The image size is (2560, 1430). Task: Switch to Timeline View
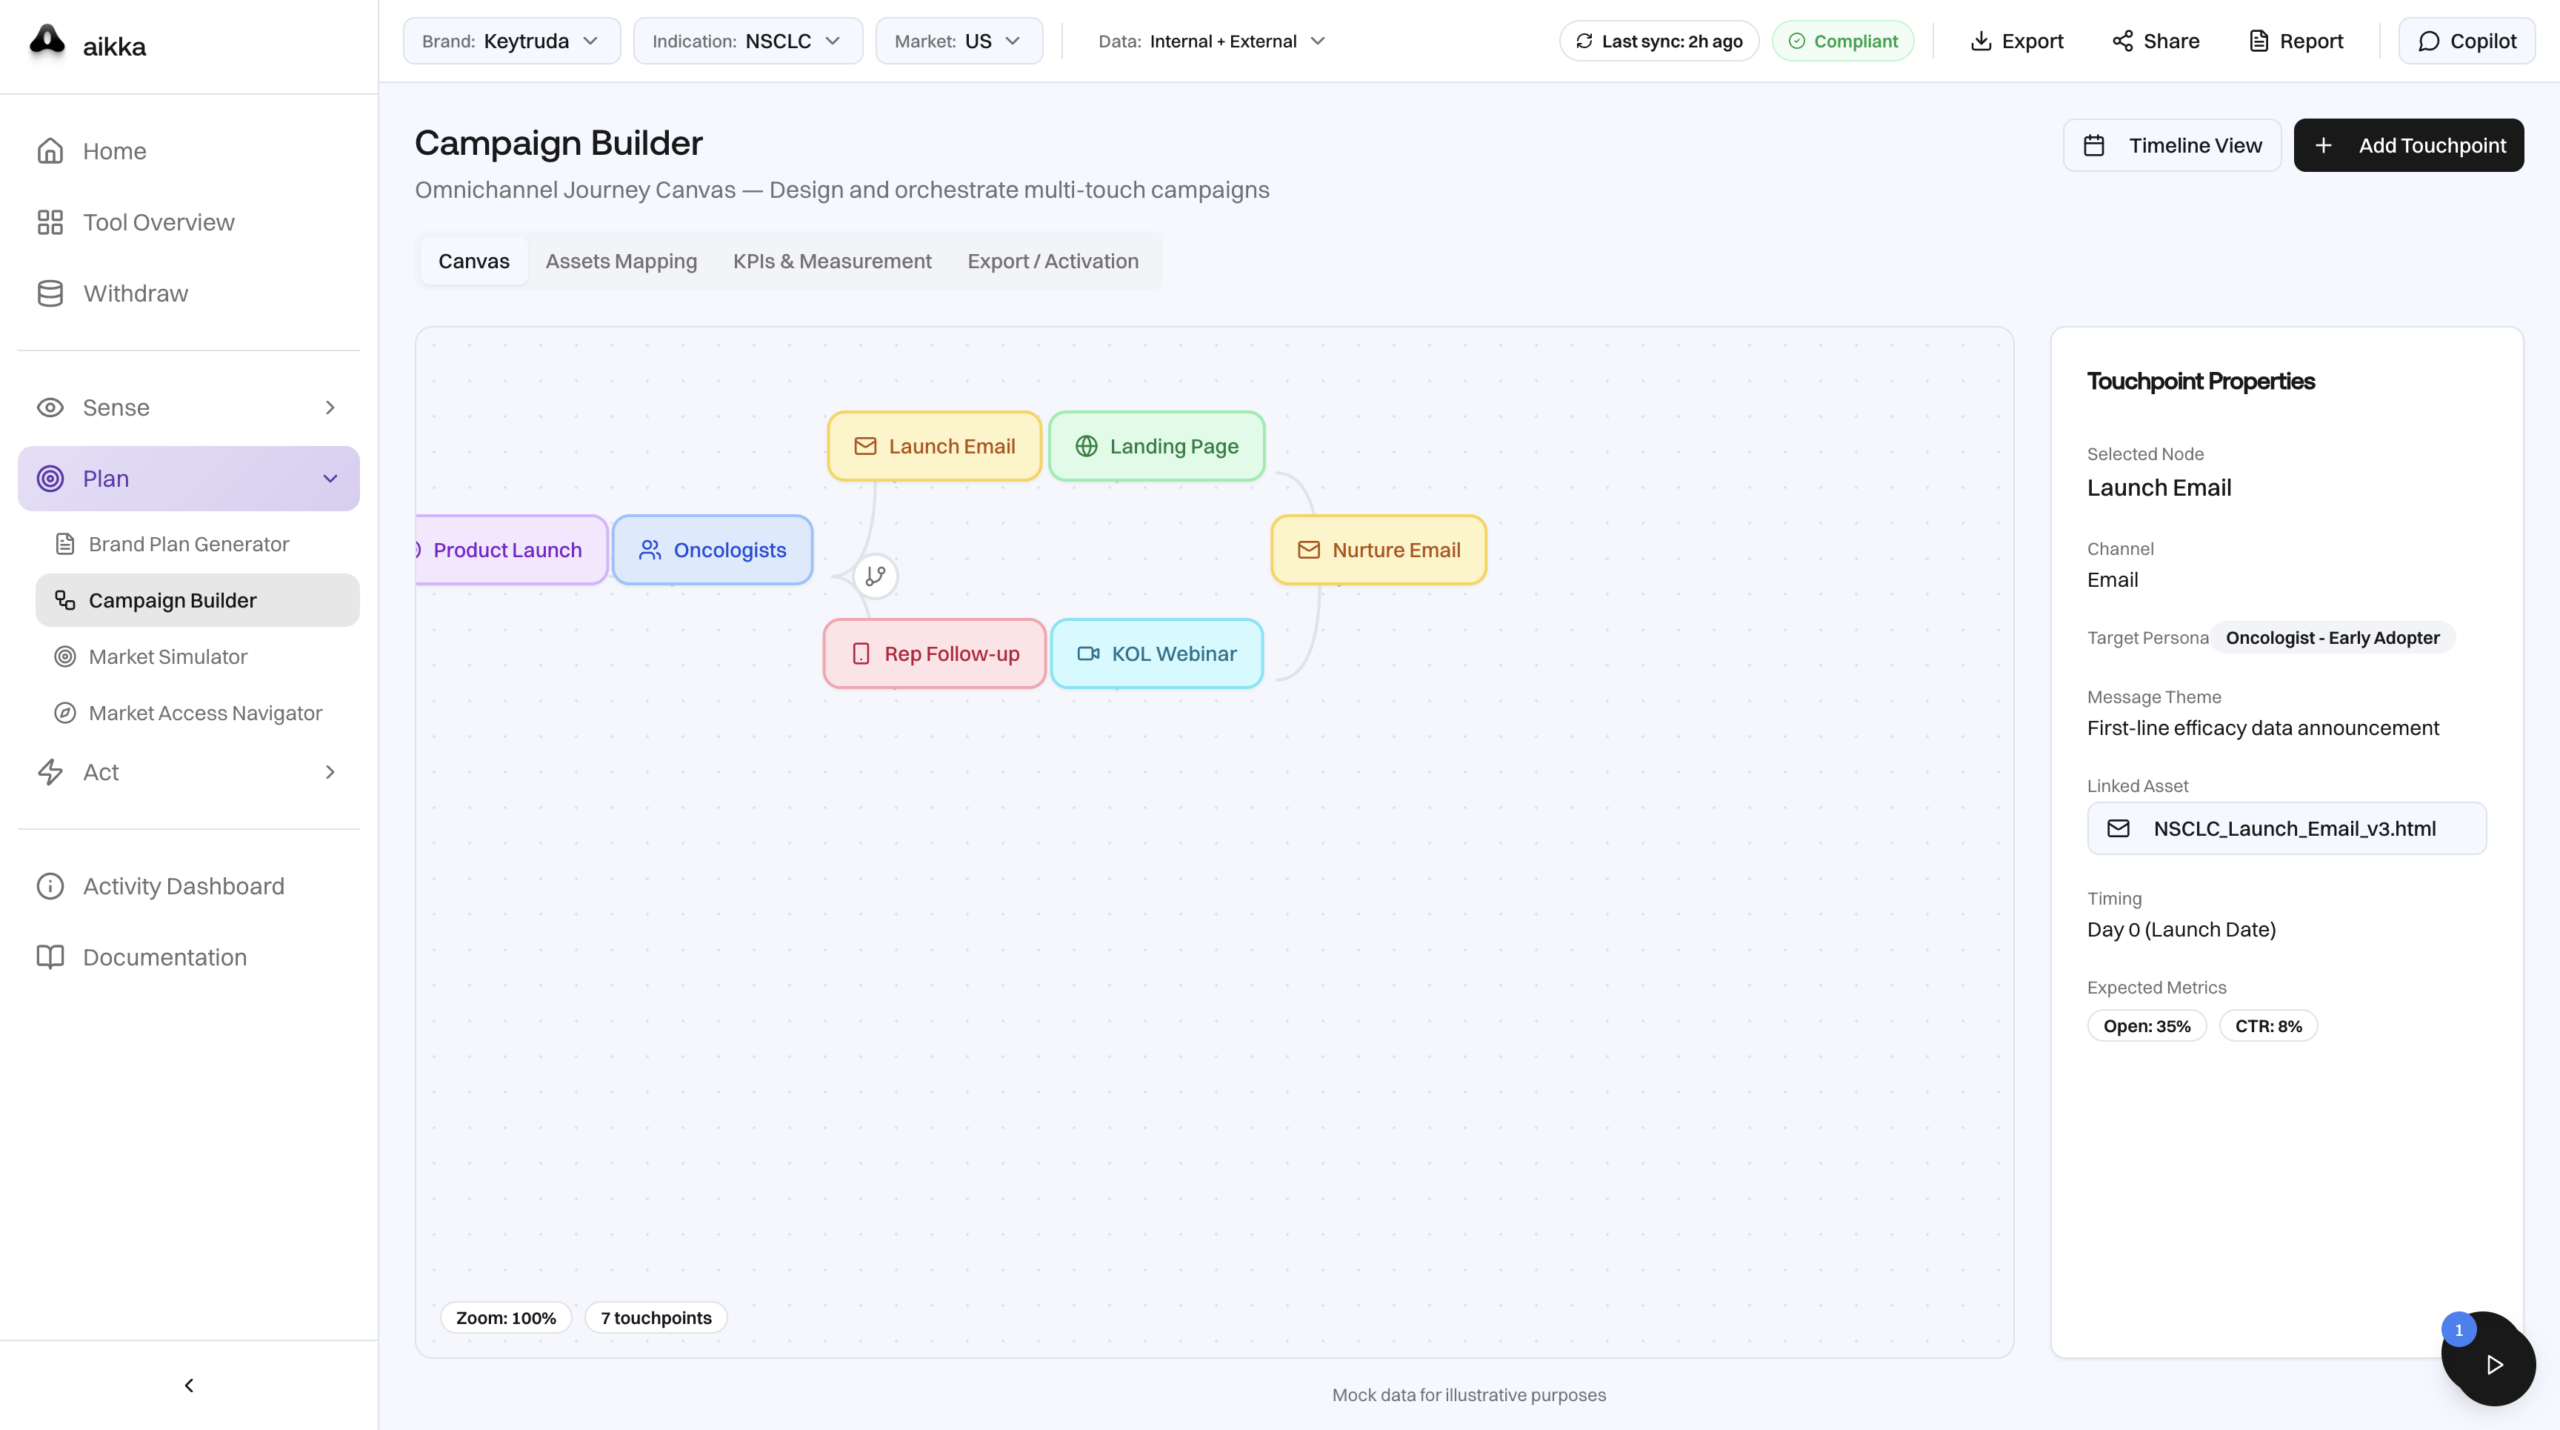[2172, 146]
